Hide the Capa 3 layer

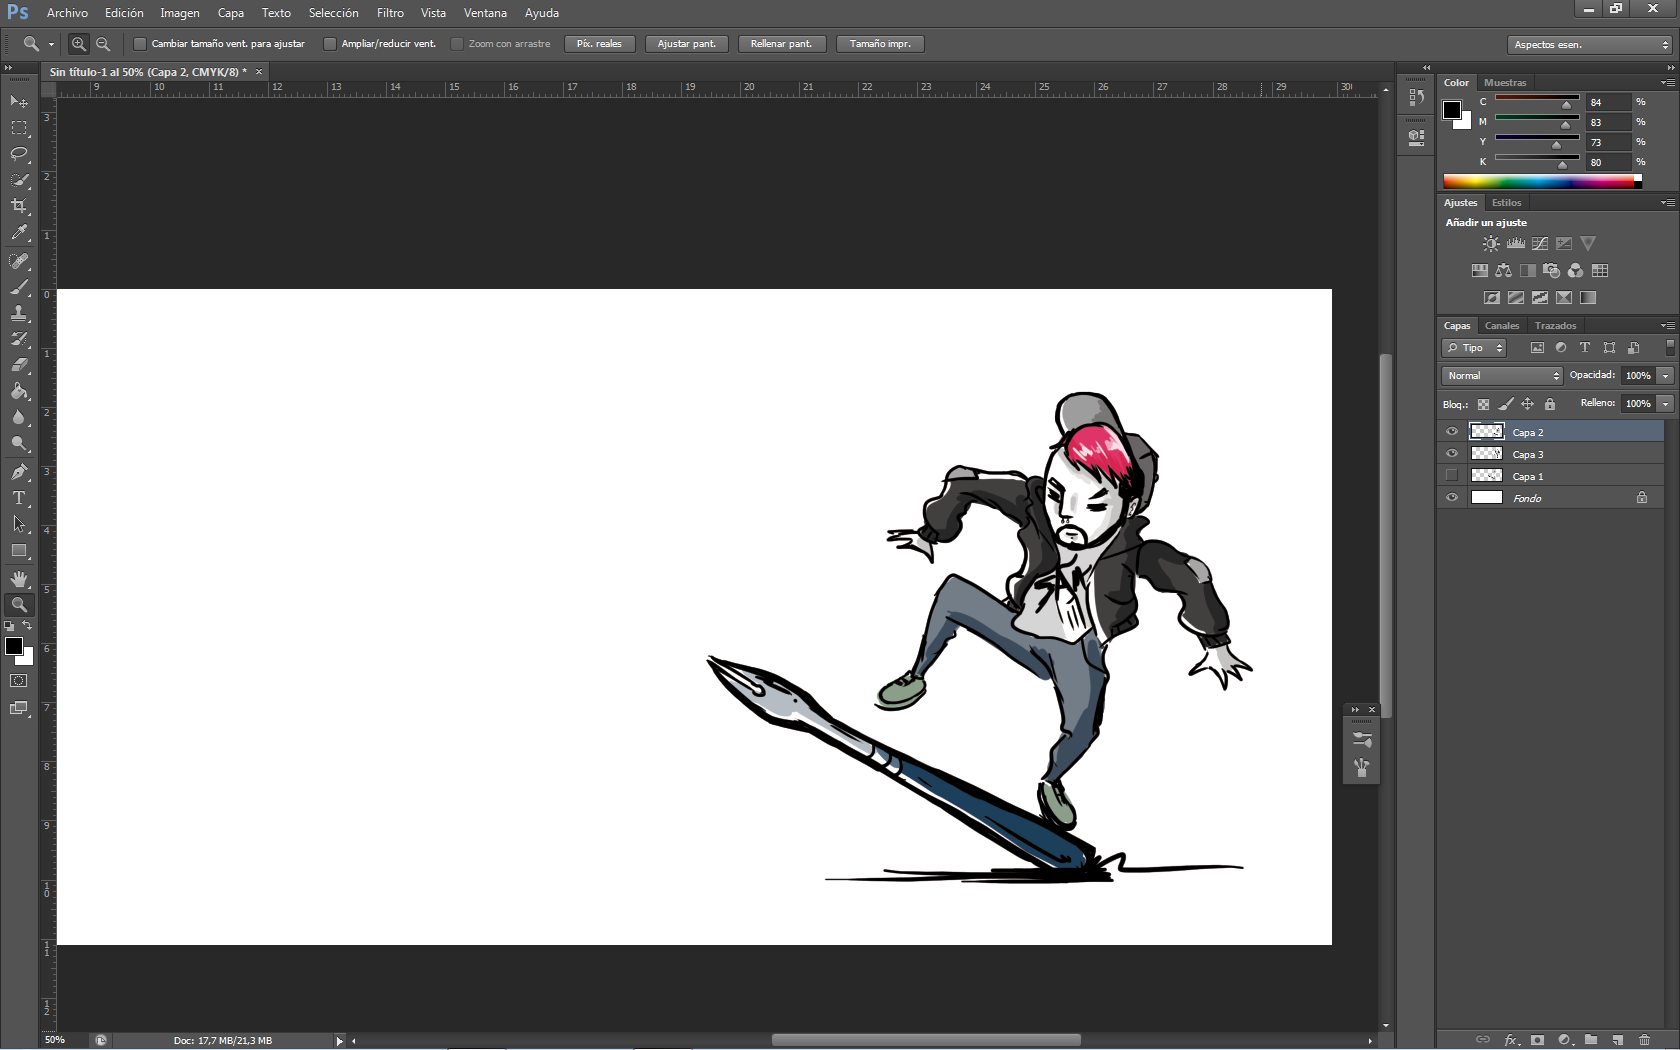[1452, 454]
